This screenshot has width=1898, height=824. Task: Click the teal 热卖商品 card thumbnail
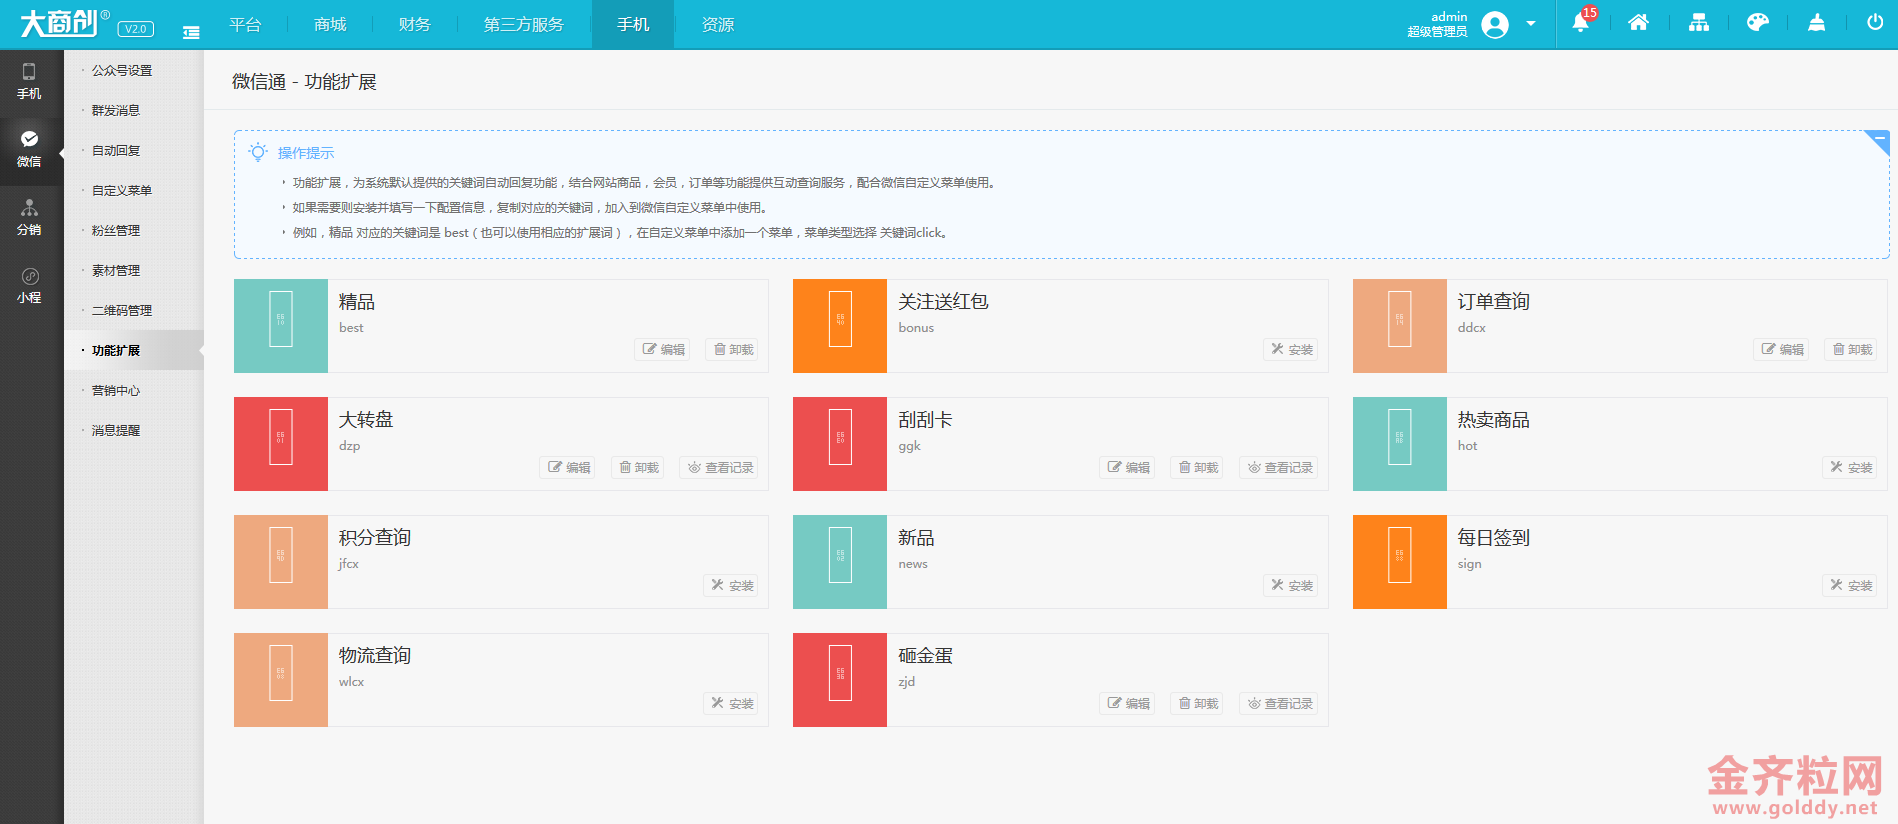tap(1400, 444)
